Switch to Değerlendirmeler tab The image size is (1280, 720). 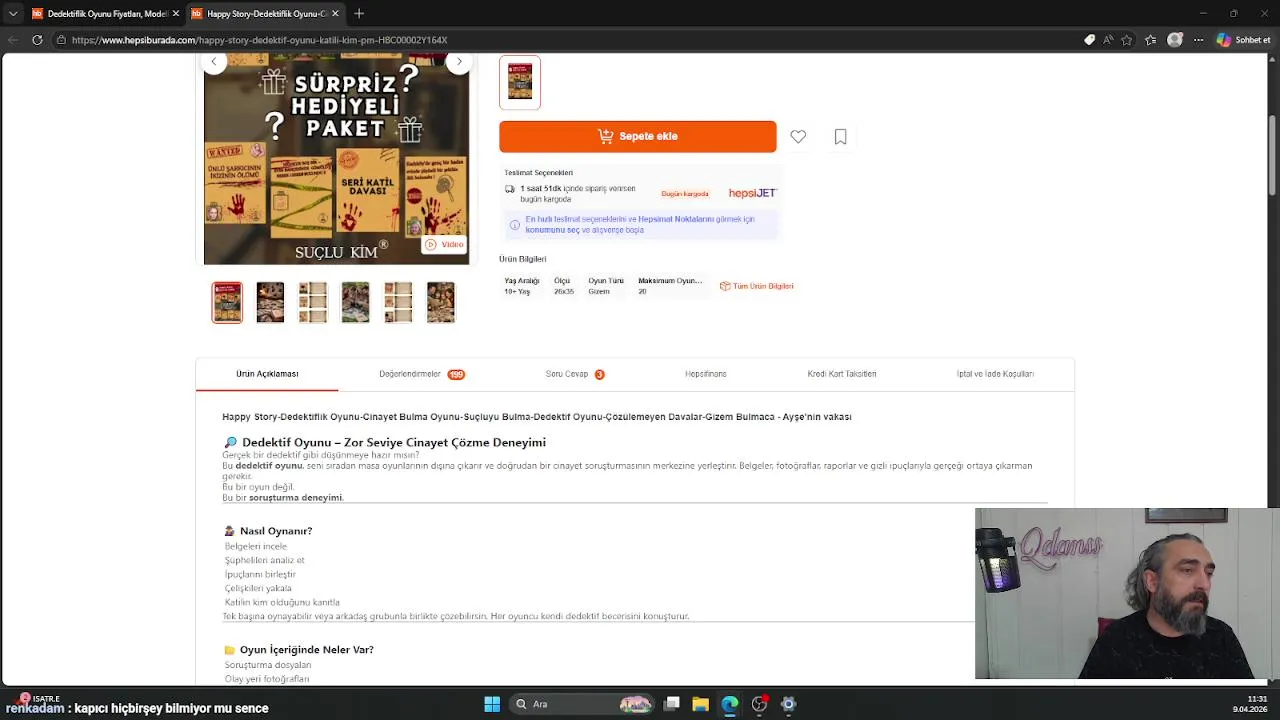click(422, 374)
